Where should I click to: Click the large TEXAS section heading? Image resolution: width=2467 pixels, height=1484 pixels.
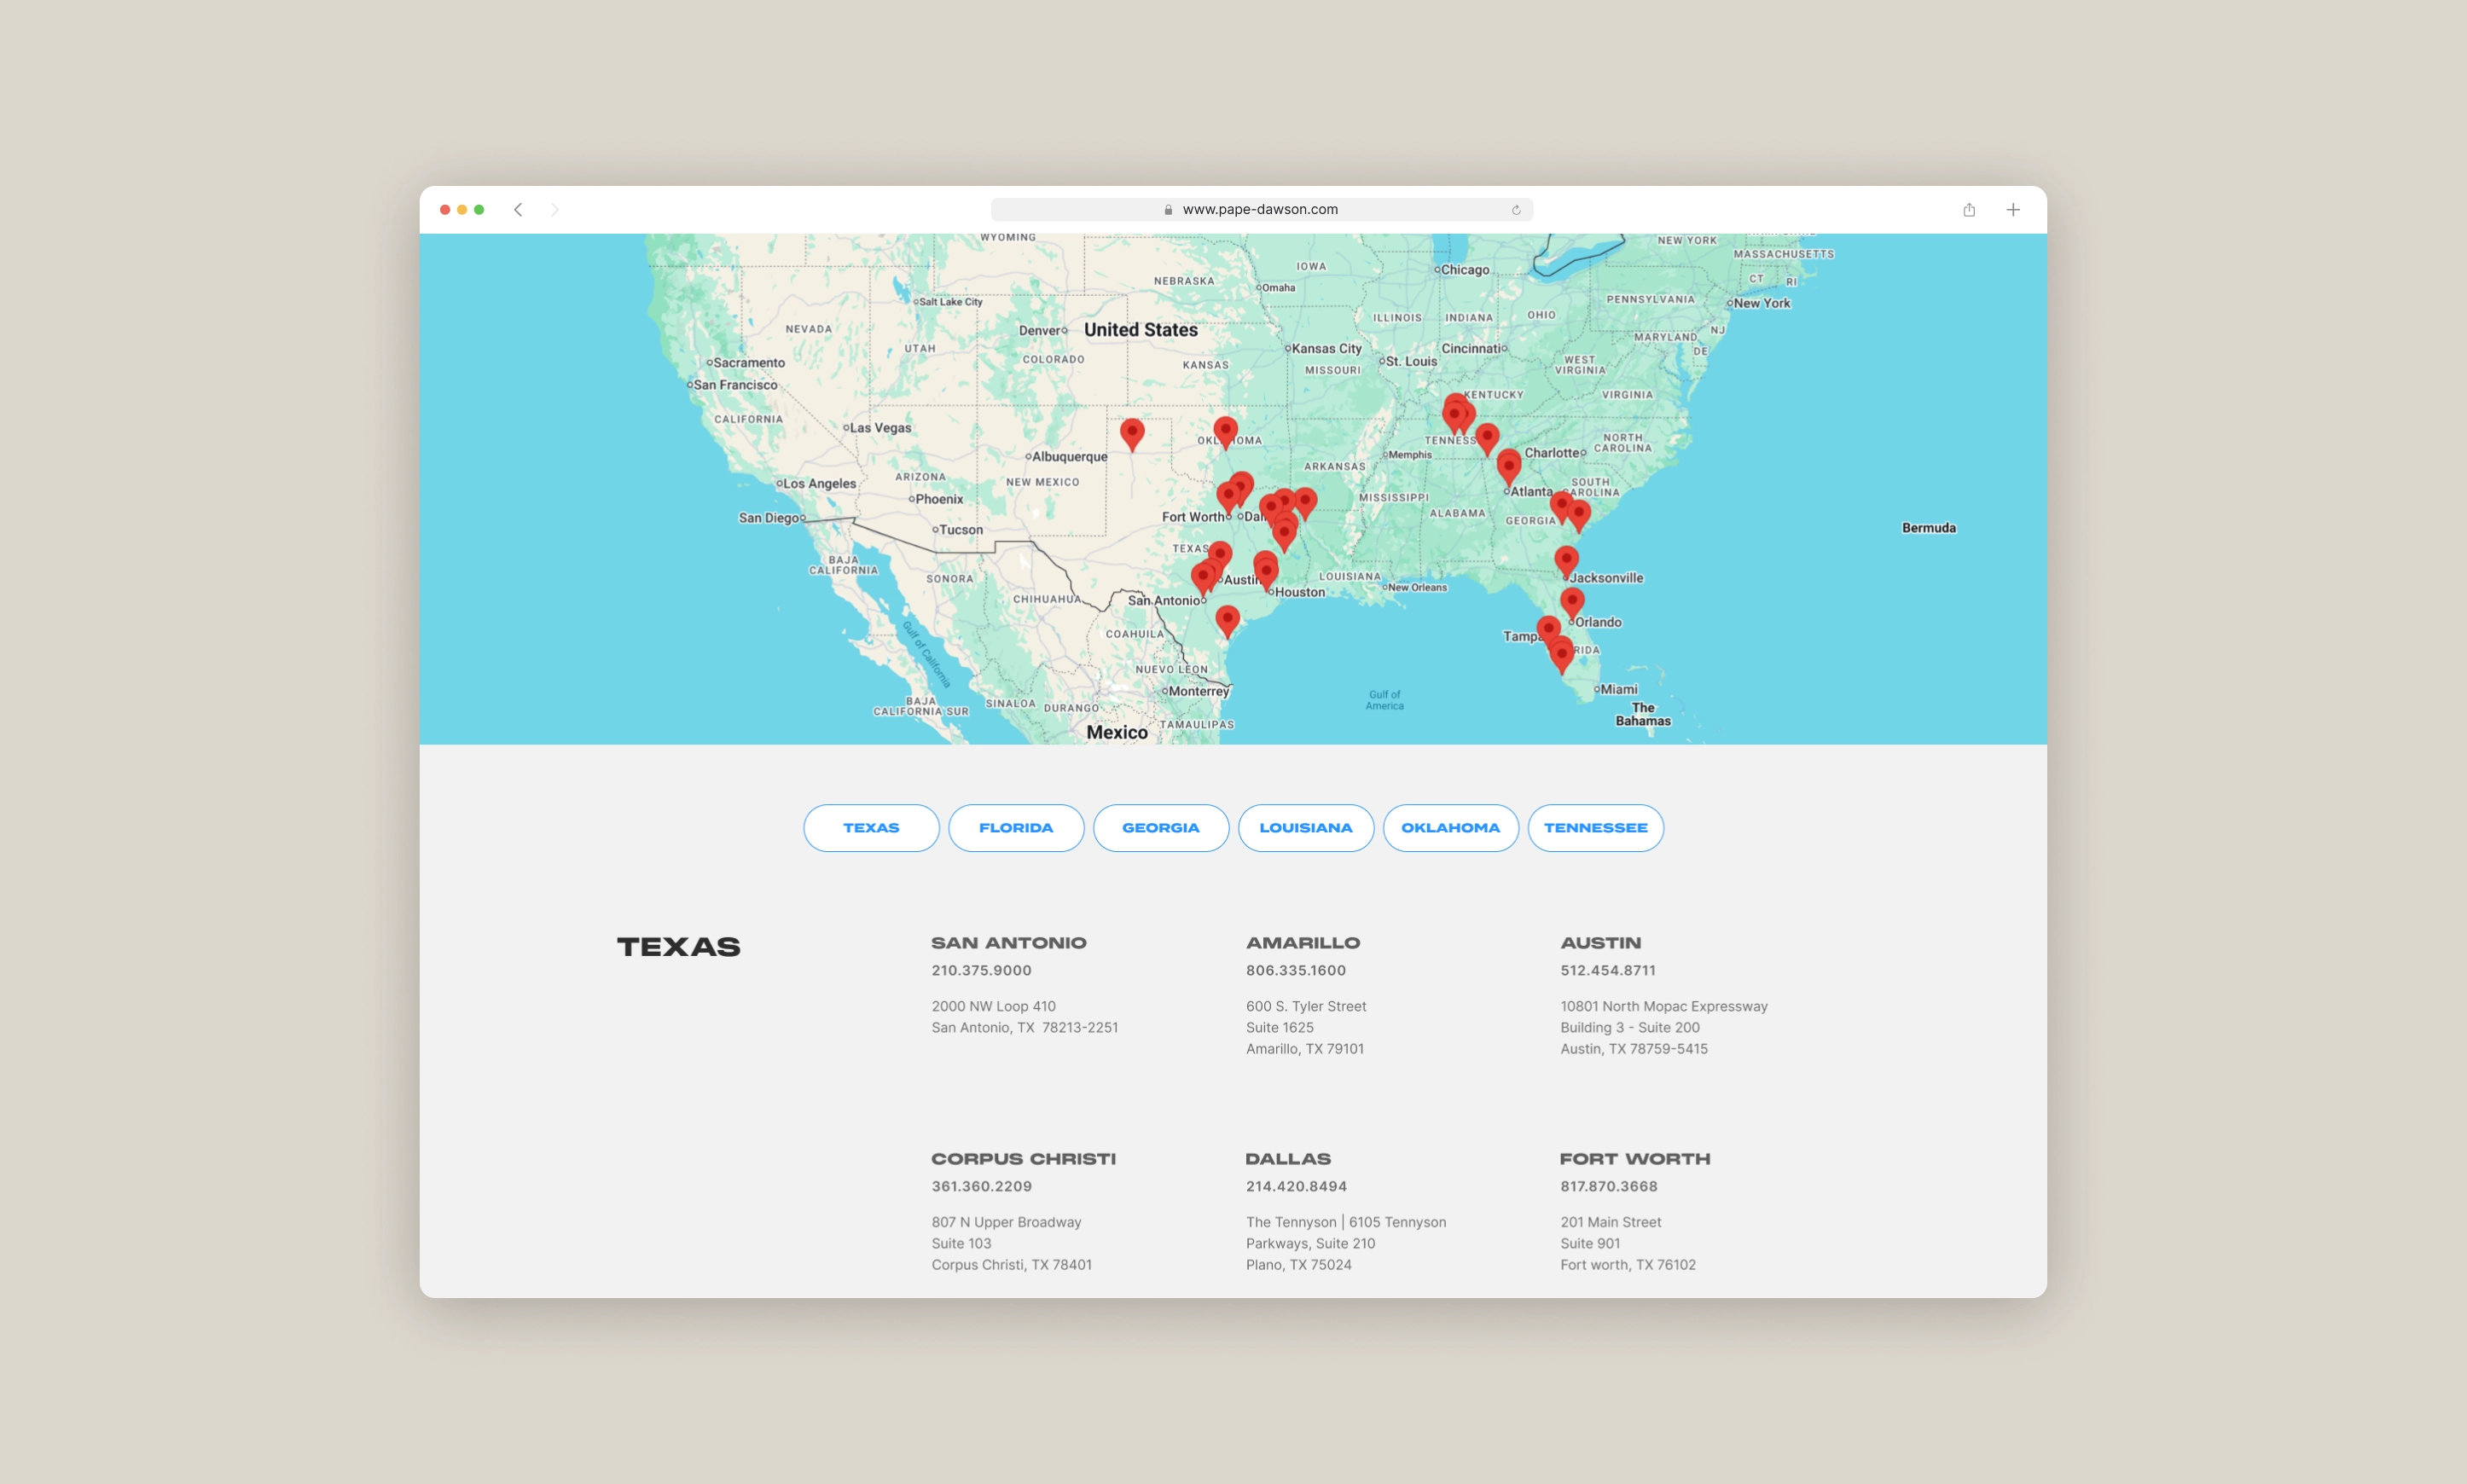coord(679,947)
